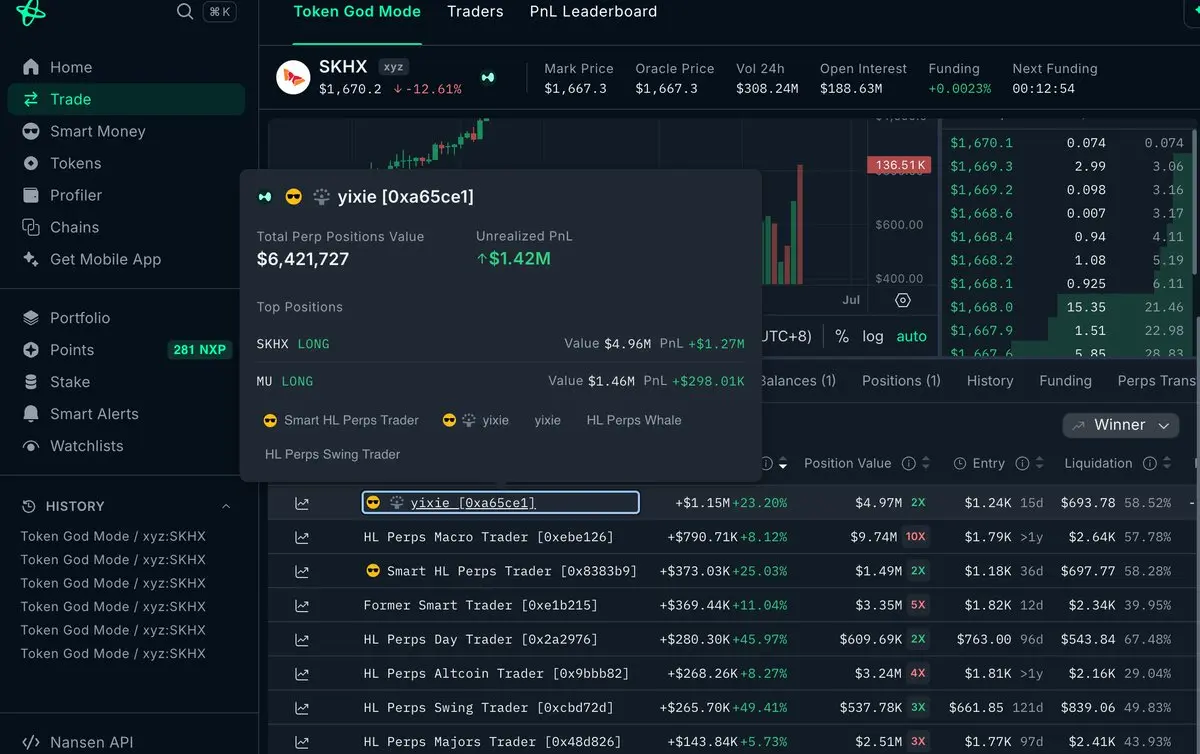This screenshot has width=1200, height=754.
Task: Click the xyz tag beside SKHX
Action: (393, 67)
